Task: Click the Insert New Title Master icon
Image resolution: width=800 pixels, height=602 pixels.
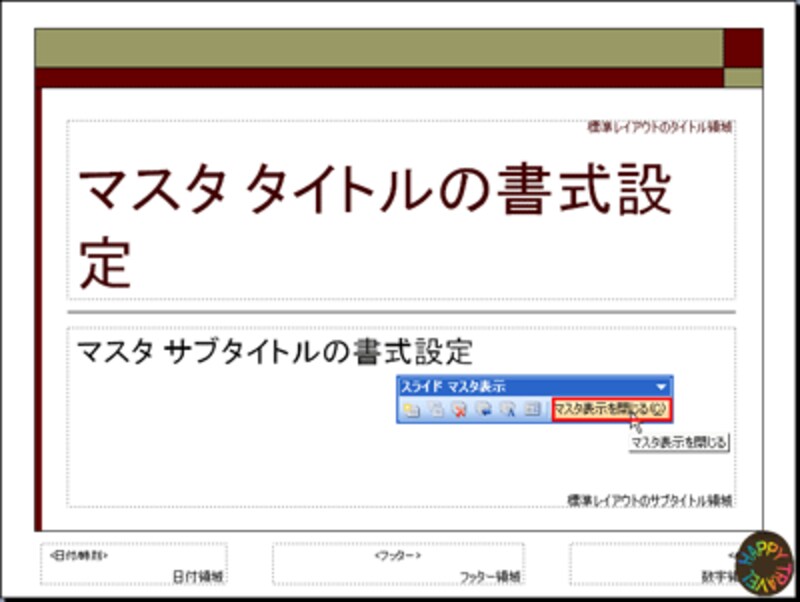Action: (x=436, y=409)
